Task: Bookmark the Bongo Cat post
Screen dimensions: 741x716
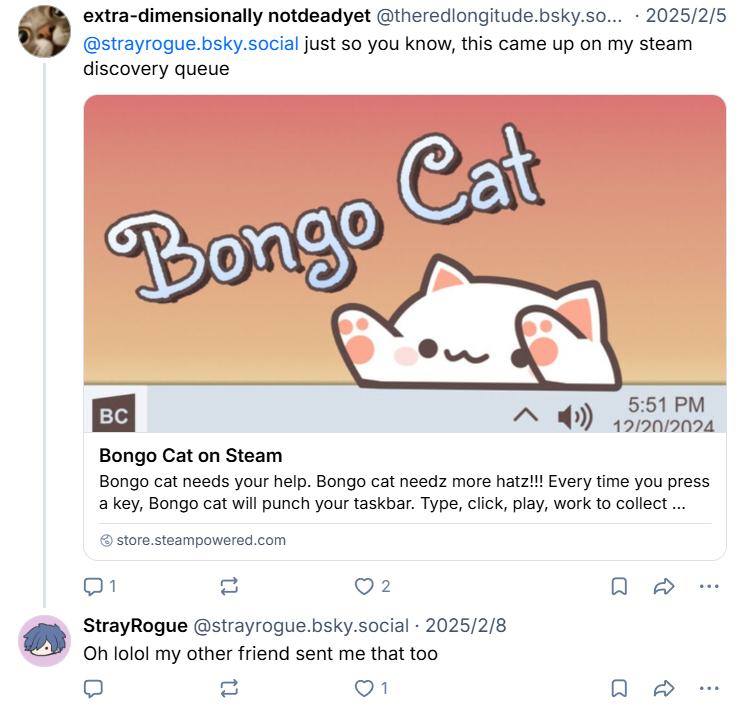Action: (619, 587)
